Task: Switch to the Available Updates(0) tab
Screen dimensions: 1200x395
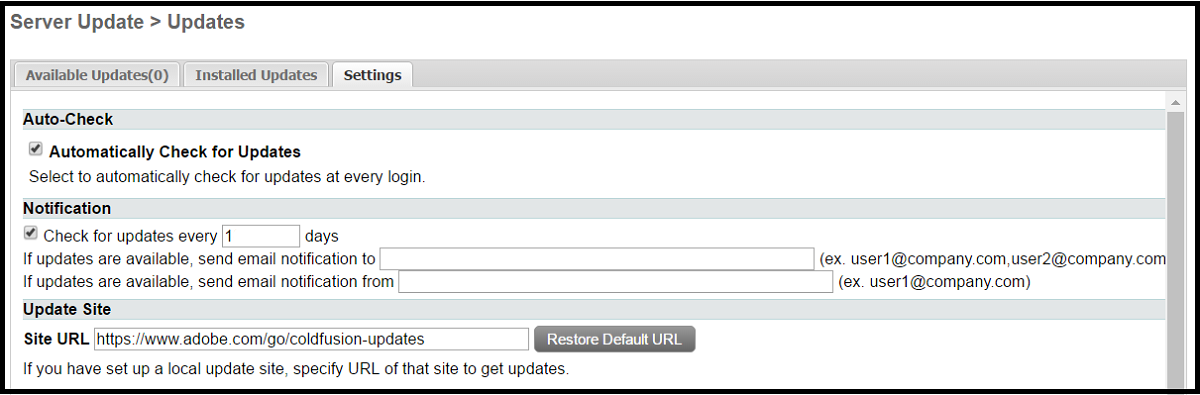Action: pos(97,75)
